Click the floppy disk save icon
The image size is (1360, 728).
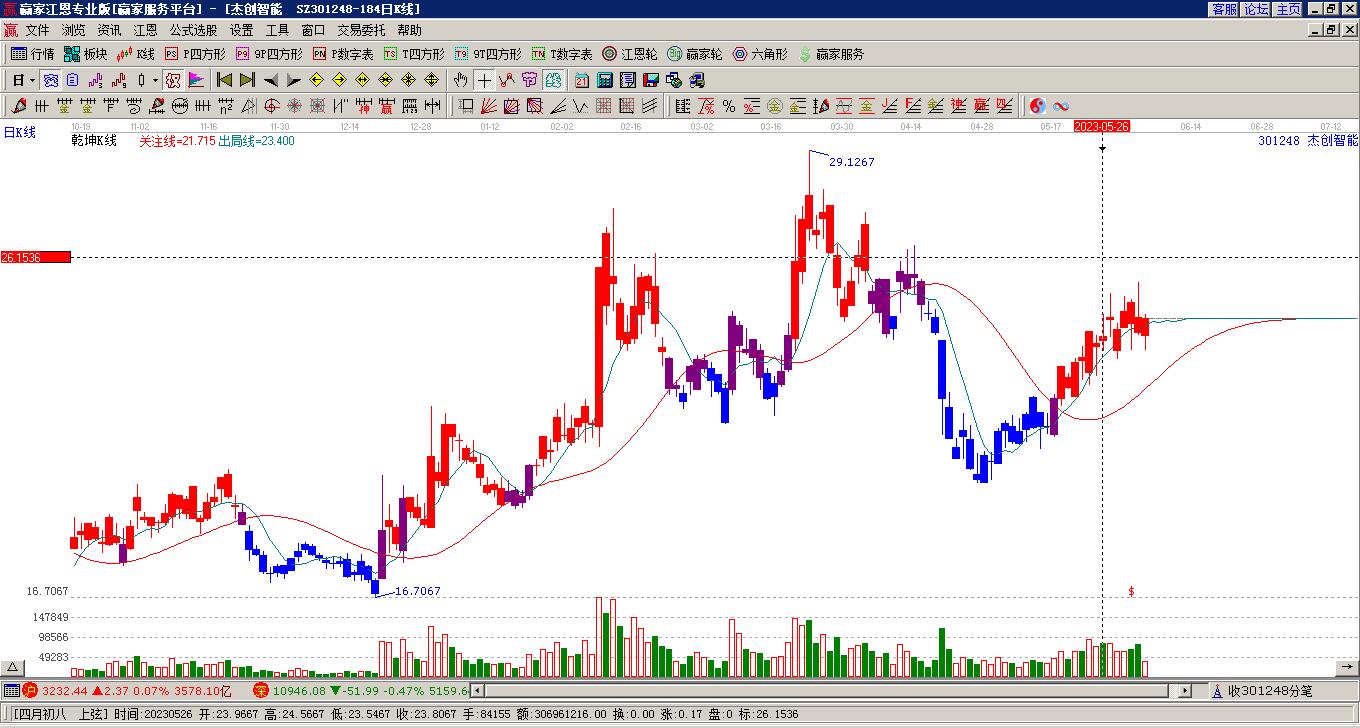pos(651,80)
